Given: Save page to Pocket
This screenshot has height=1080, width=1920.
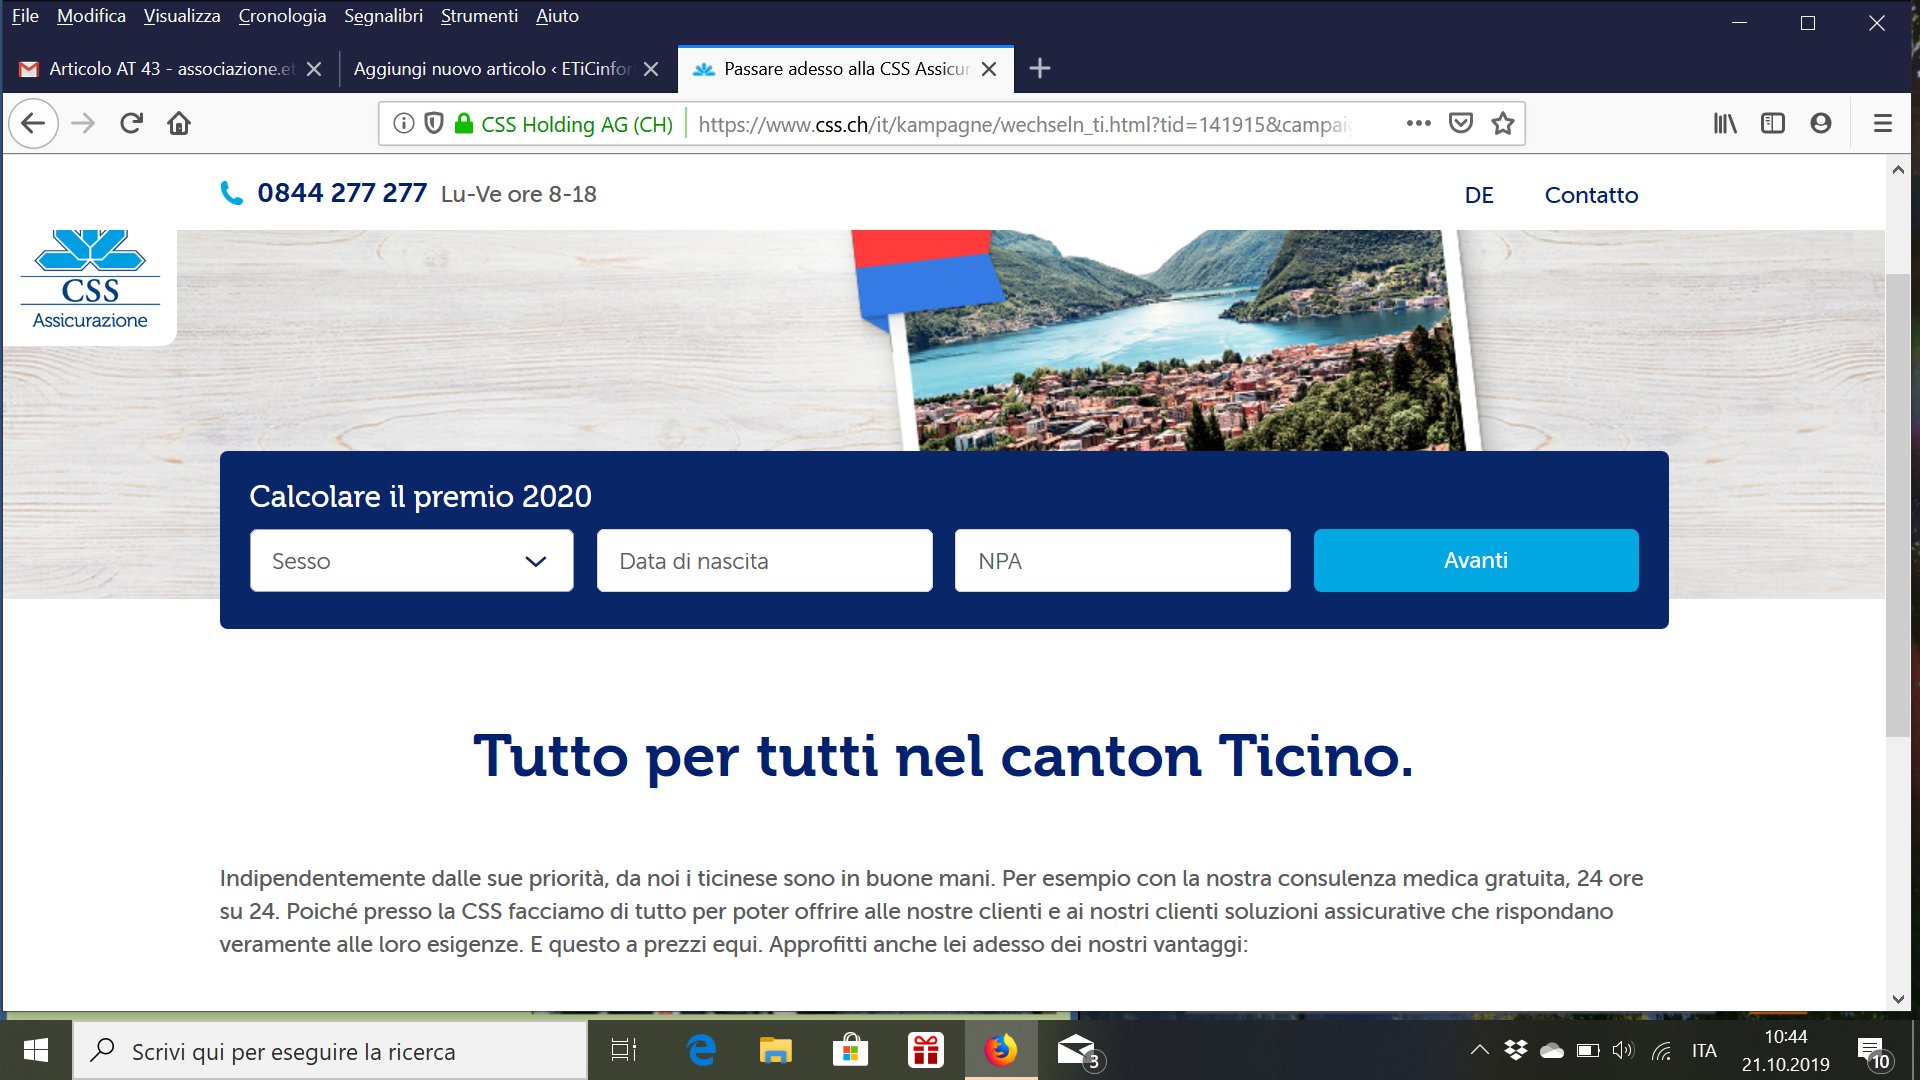Looking at the screenshot, I should 1461,124.
